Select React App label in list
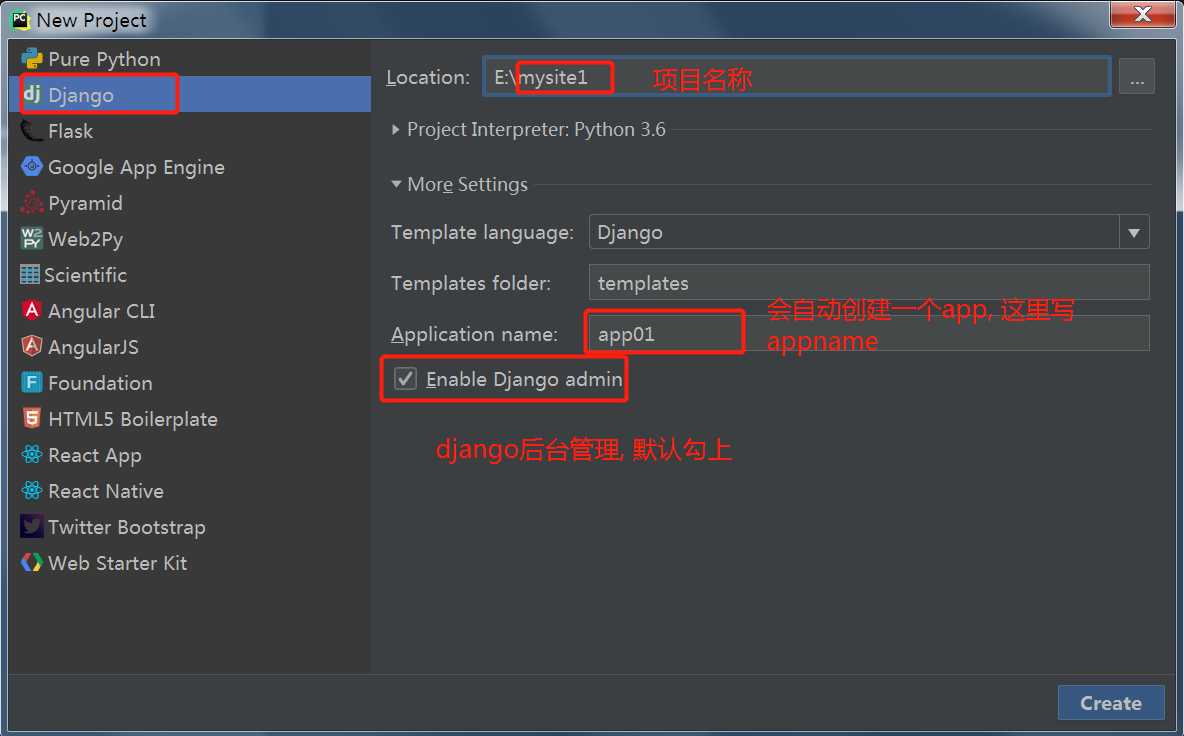This screenshot has width=1184, height=736. pos(95,455)
